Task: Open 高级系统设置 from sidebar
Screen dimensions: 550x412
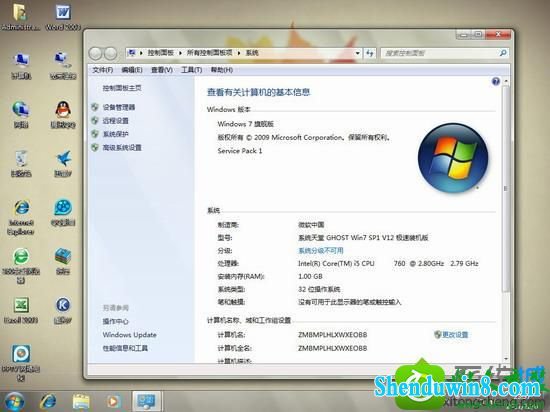Action: 122,148
